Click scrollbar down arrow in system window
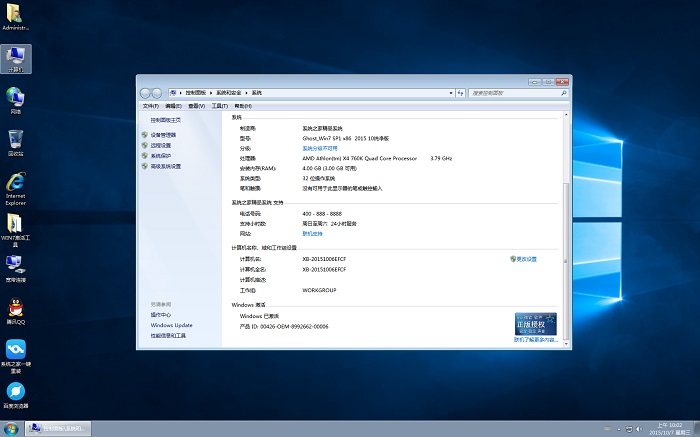 point(566,344)
